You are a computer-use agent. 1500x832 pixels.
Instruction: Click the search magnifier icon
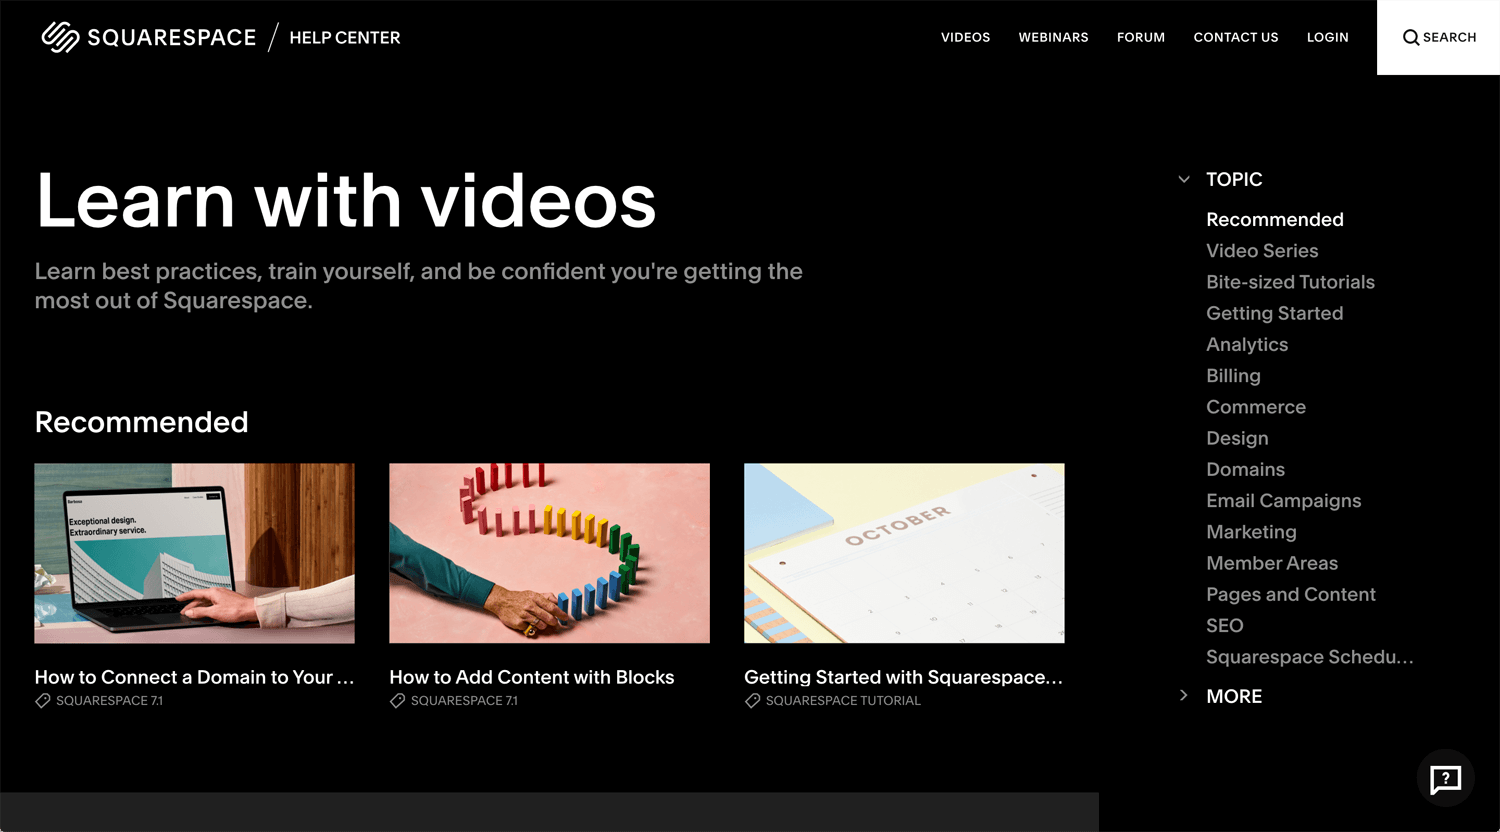(x=1411, y=38)
